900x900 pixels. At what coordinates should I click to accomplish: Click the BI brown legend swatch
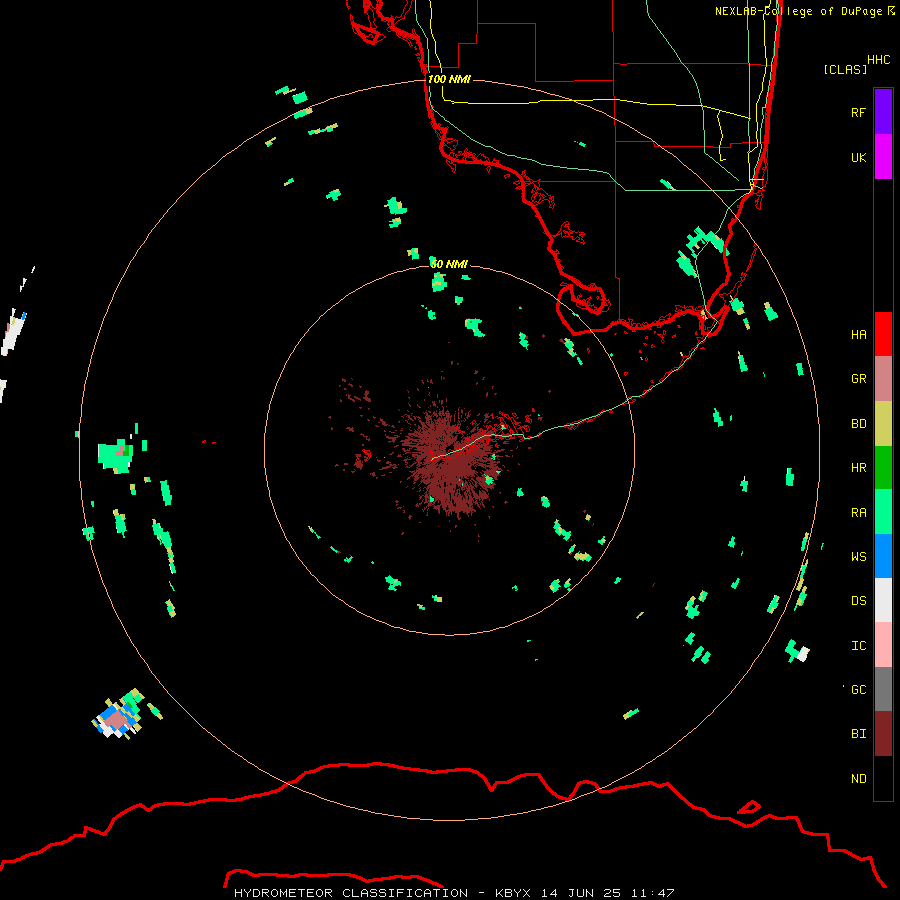883,734
